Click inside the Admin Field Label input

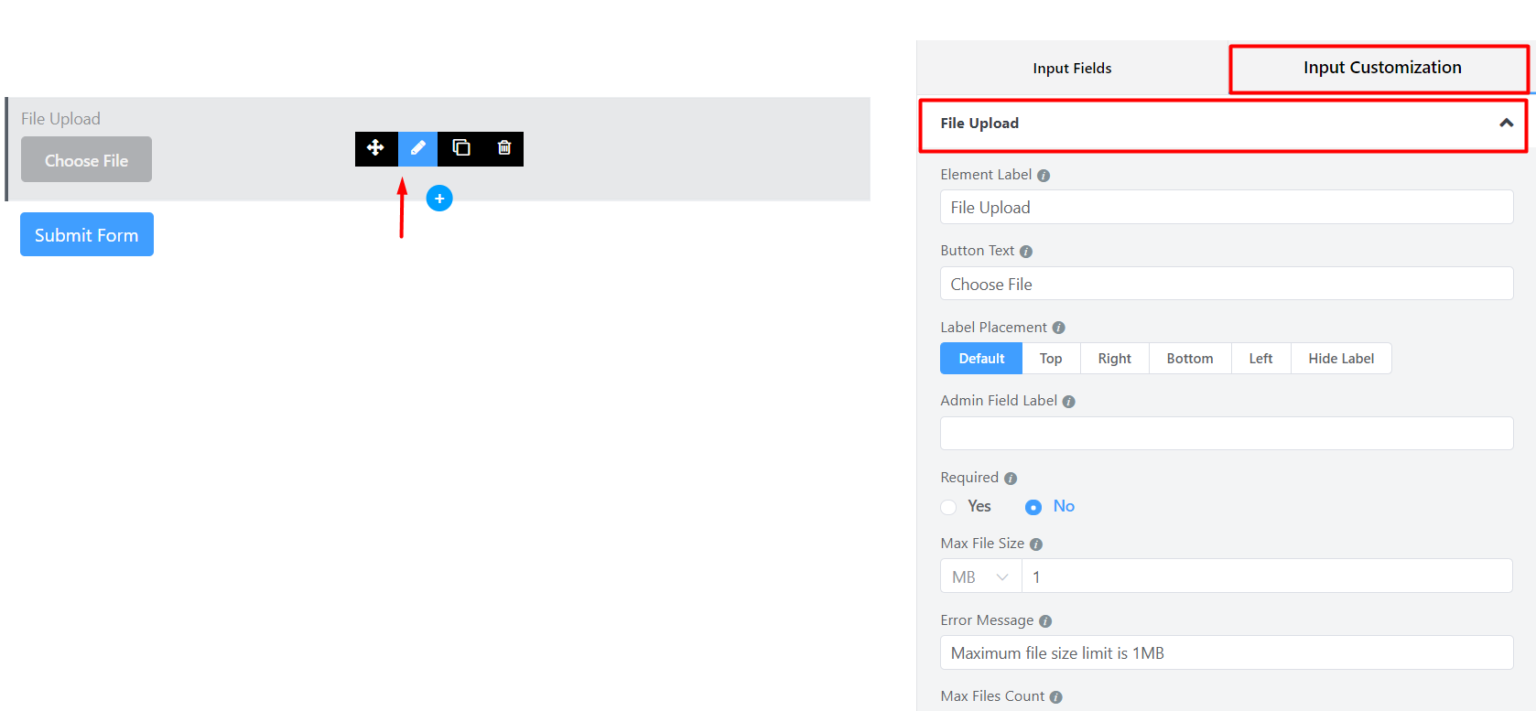coord(1225,433)
